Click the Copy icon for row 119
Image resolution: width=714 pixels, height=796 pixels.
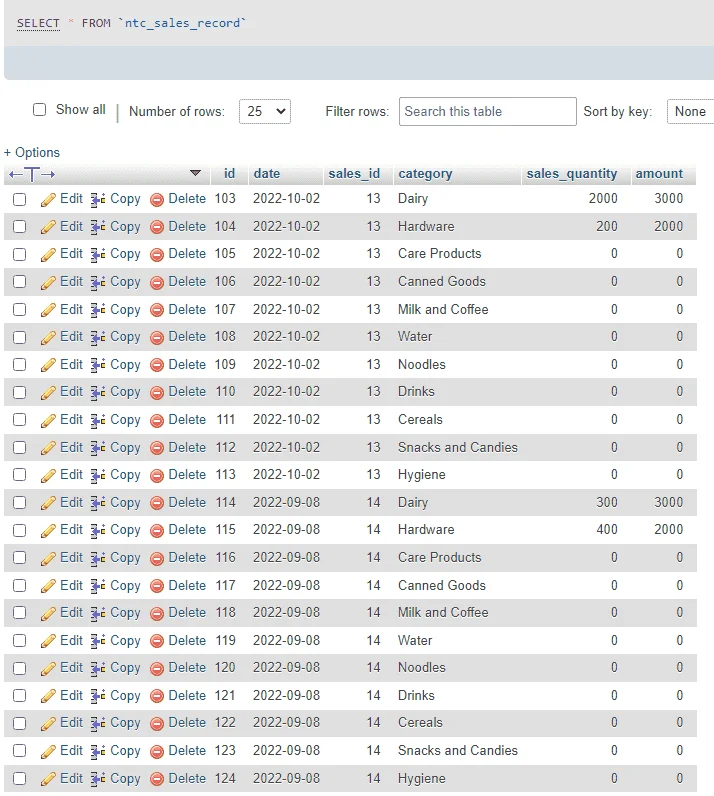(x=98, y=641)
